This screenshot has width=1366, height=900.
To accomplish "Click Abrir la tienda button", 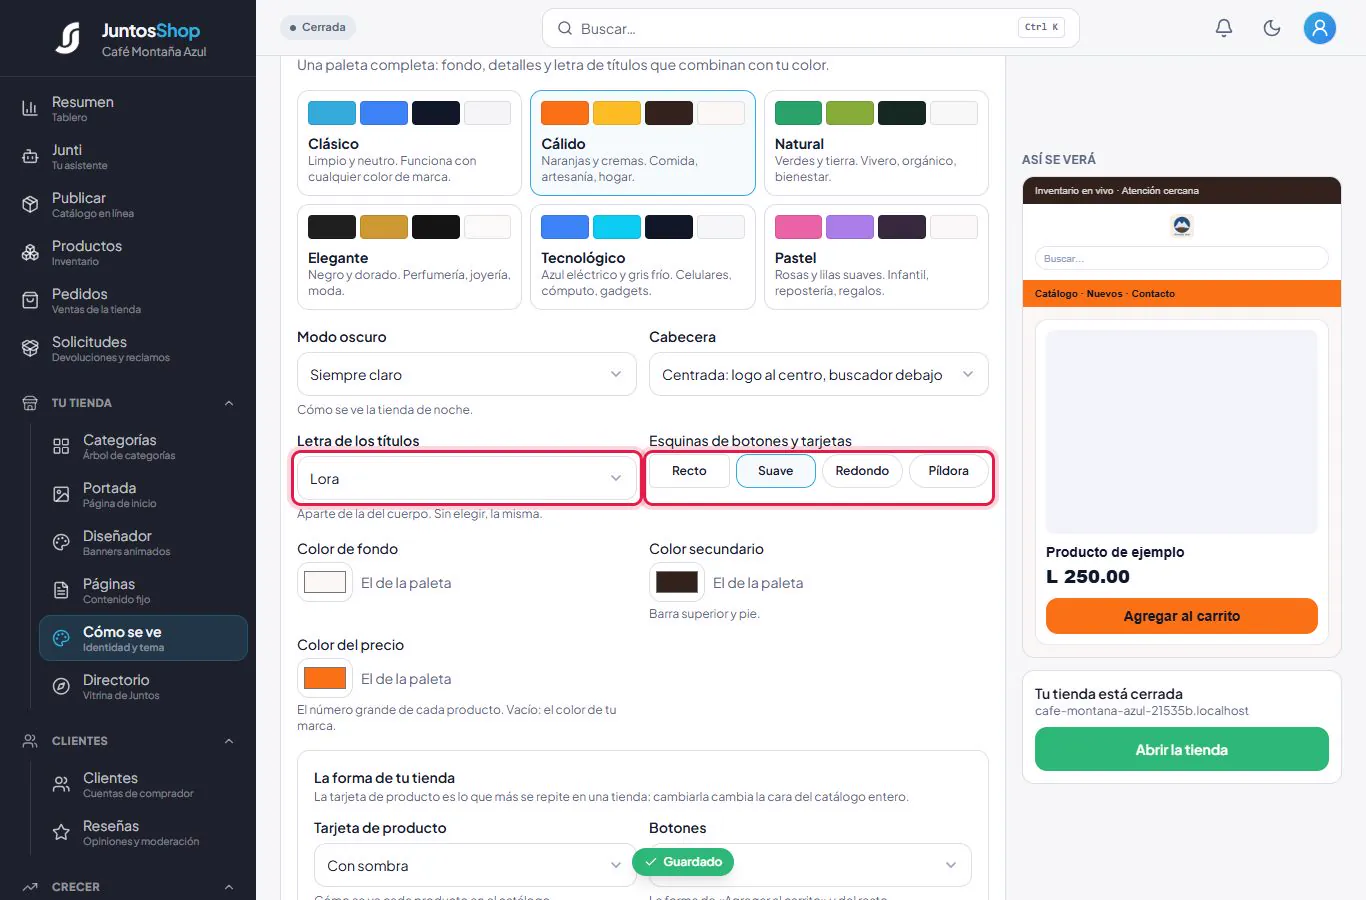I will pyautogui.click(x=1182, y=749).
